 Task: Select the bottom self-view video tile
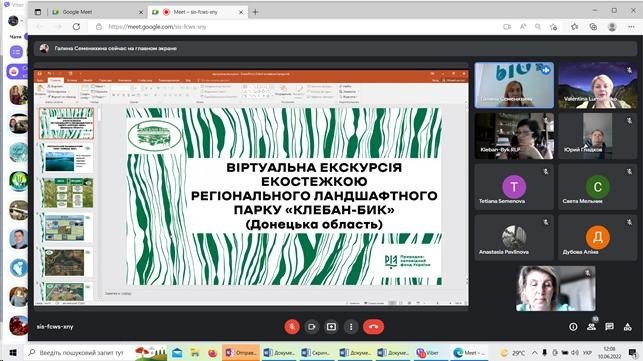(556, 288)
